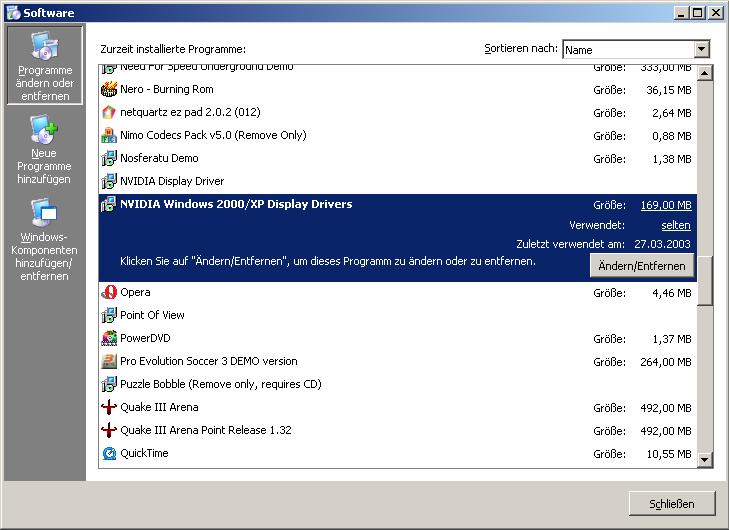Select 'Opera' program entry
The width and height of the screenshot is (729, 530).
pos(398,292)
